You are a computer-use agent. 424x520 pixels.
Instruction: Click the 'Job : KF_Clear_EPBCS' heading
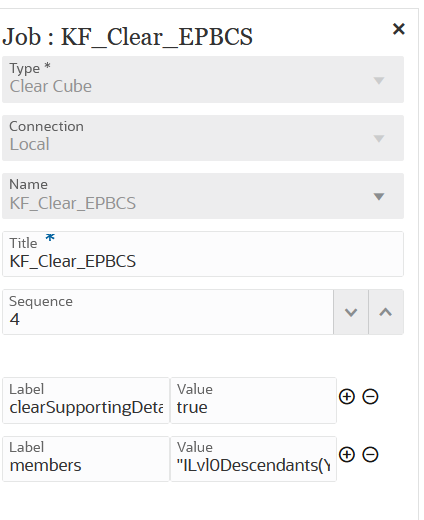click(x=127, y=37)
